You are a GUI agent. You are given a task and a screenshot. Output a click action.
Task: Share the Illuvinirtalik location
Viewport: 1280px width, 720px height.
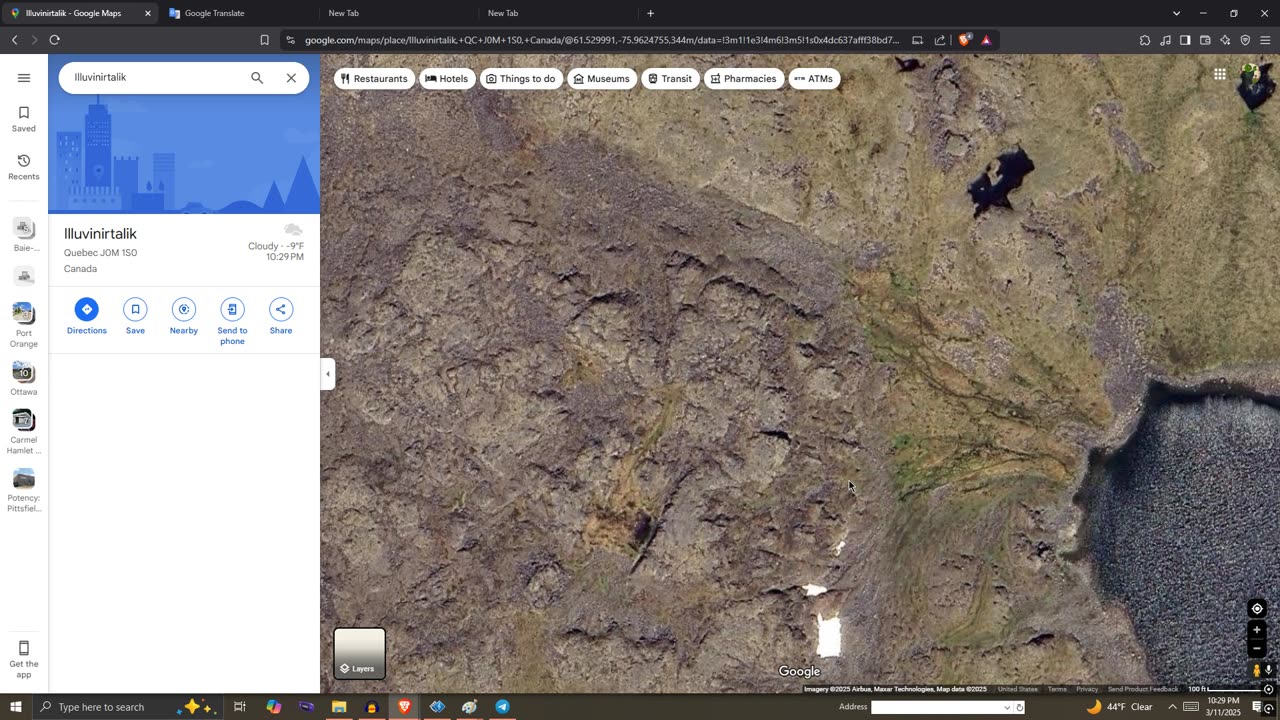(x=281, y=316)
